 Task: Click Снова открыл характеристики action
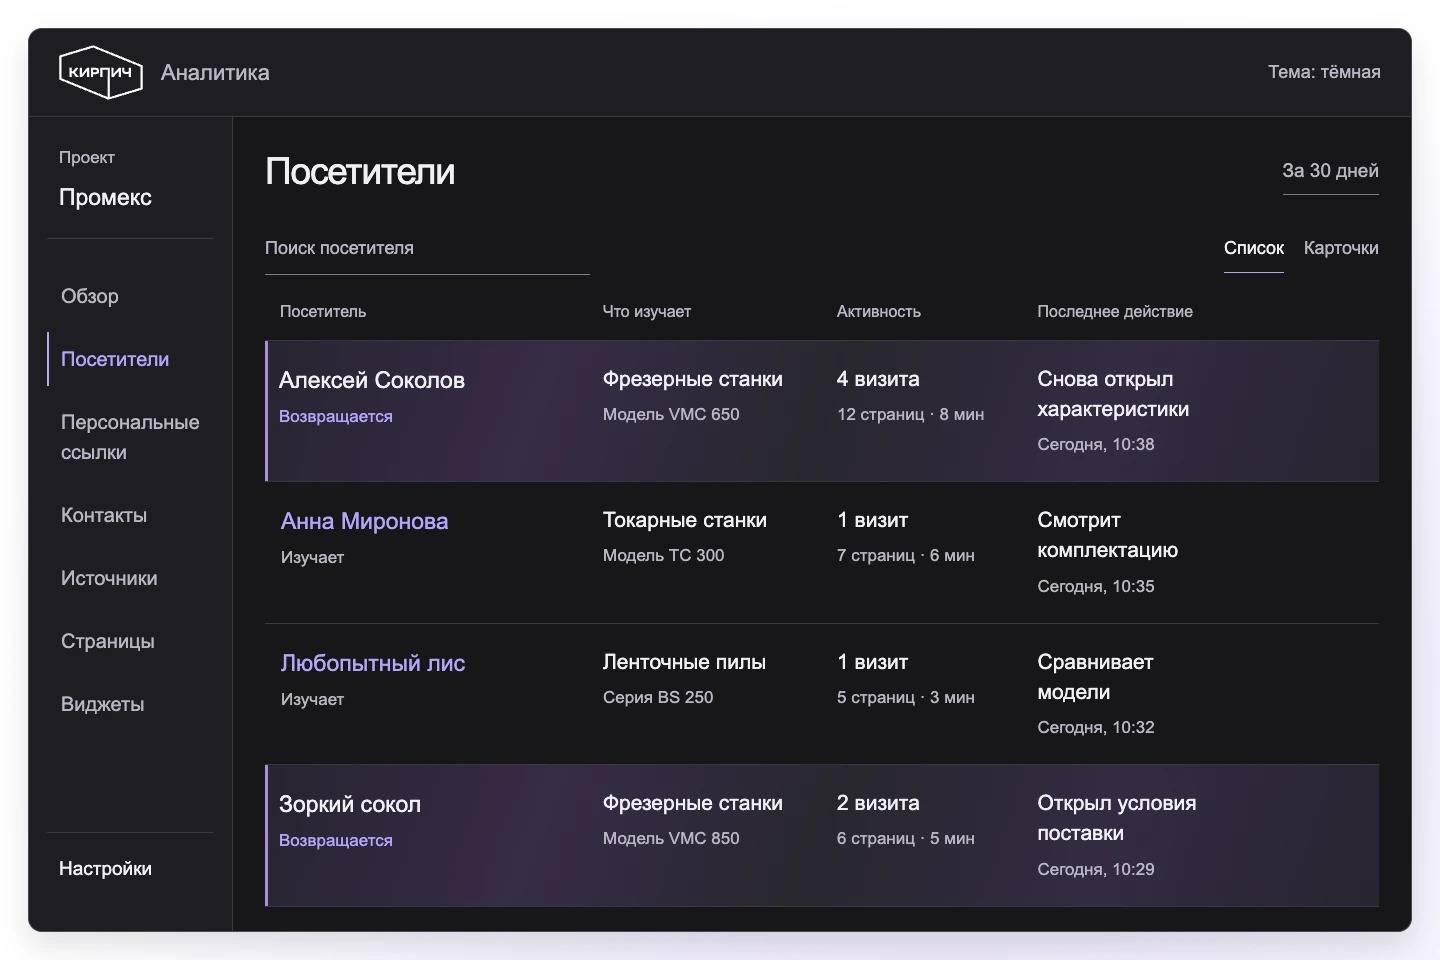coord(1113,394)
